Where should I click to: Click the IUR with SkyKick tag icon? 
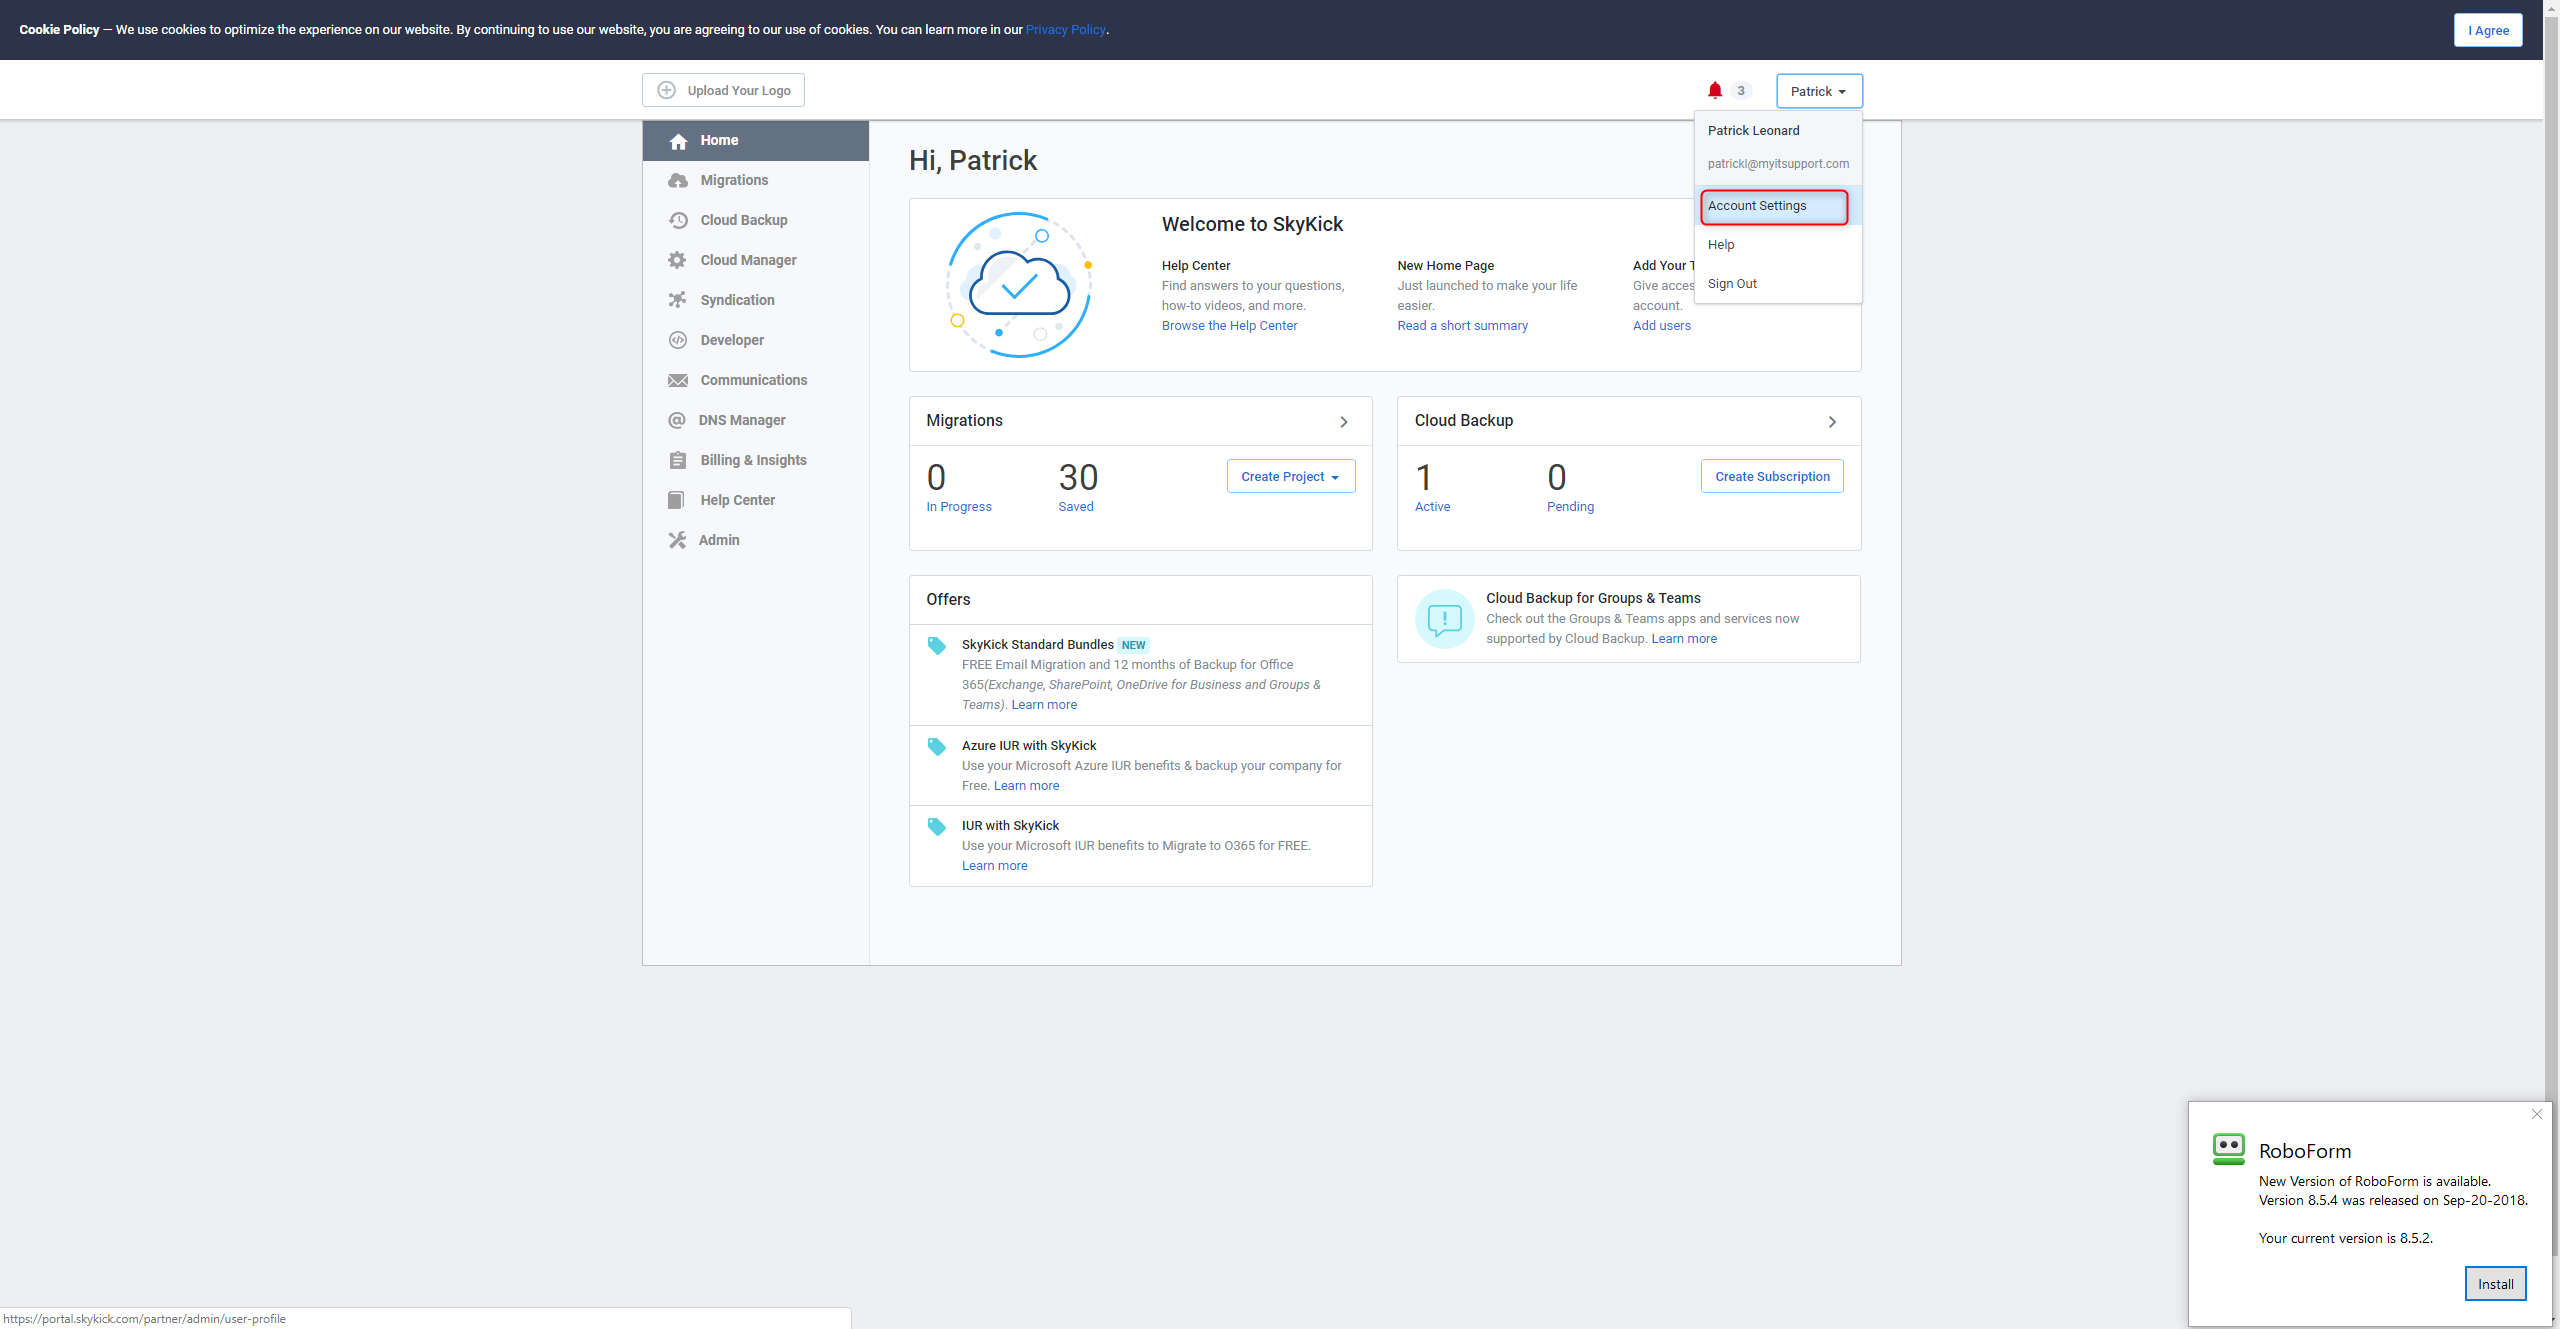click(936, 827)
